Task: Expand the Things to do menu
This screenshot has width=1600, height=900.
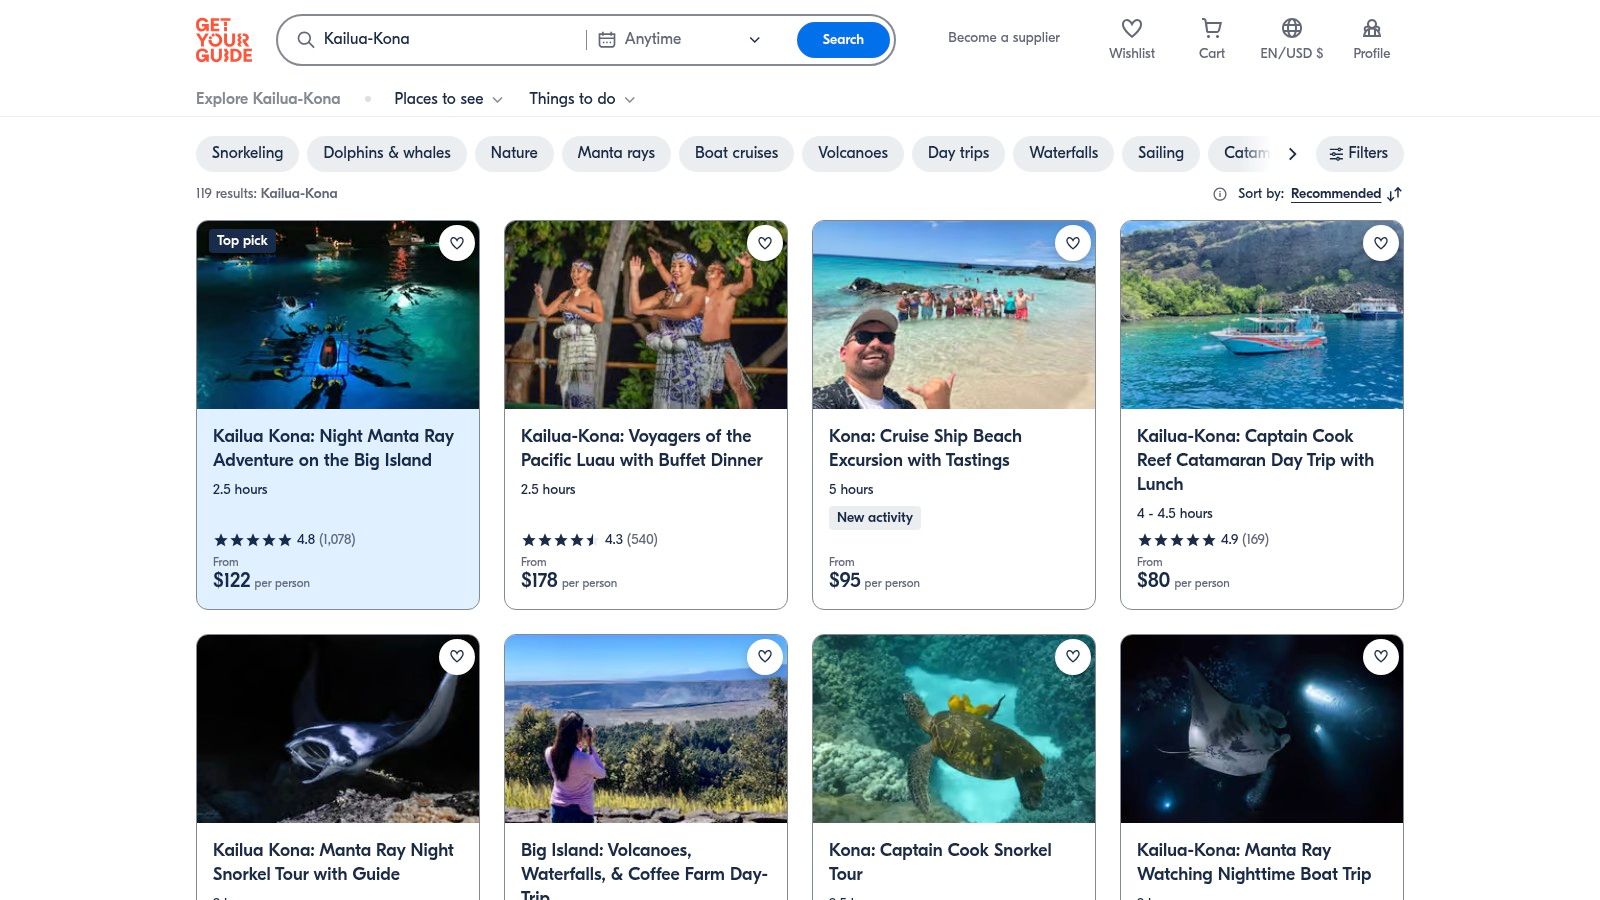Action: 581,99
